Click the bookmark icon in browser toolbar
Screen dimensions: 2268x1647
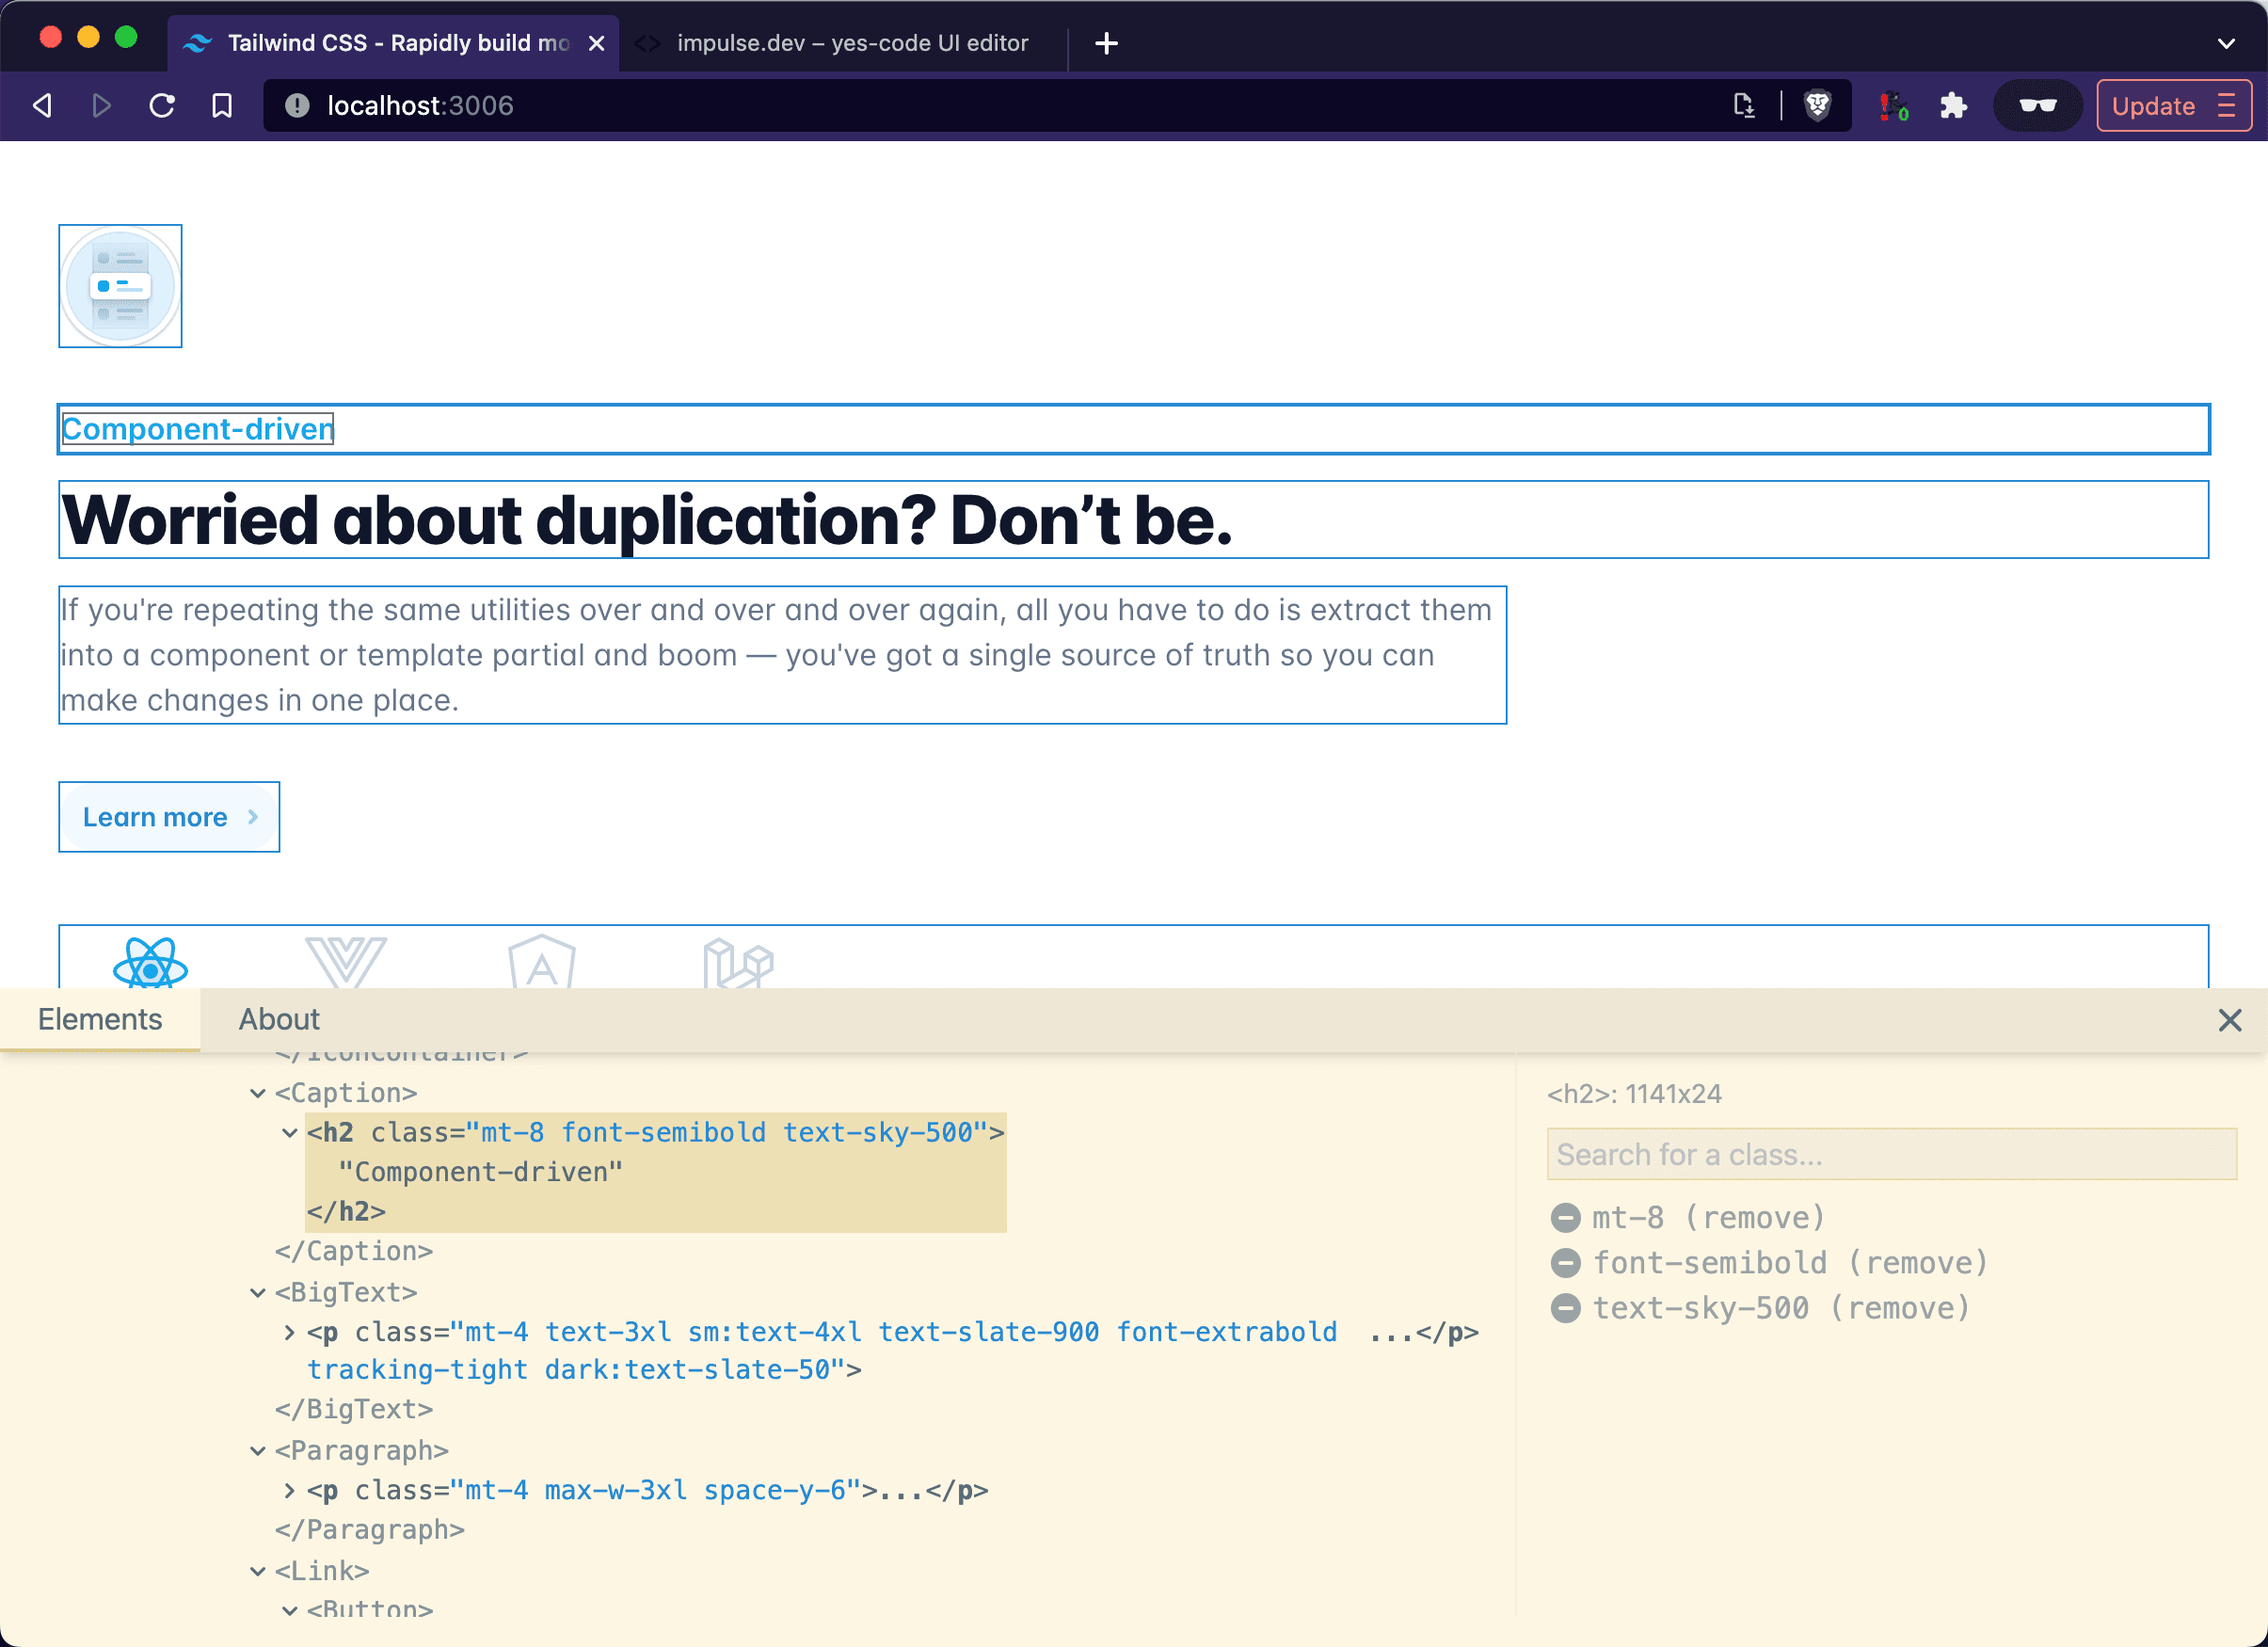click(222, 105)
